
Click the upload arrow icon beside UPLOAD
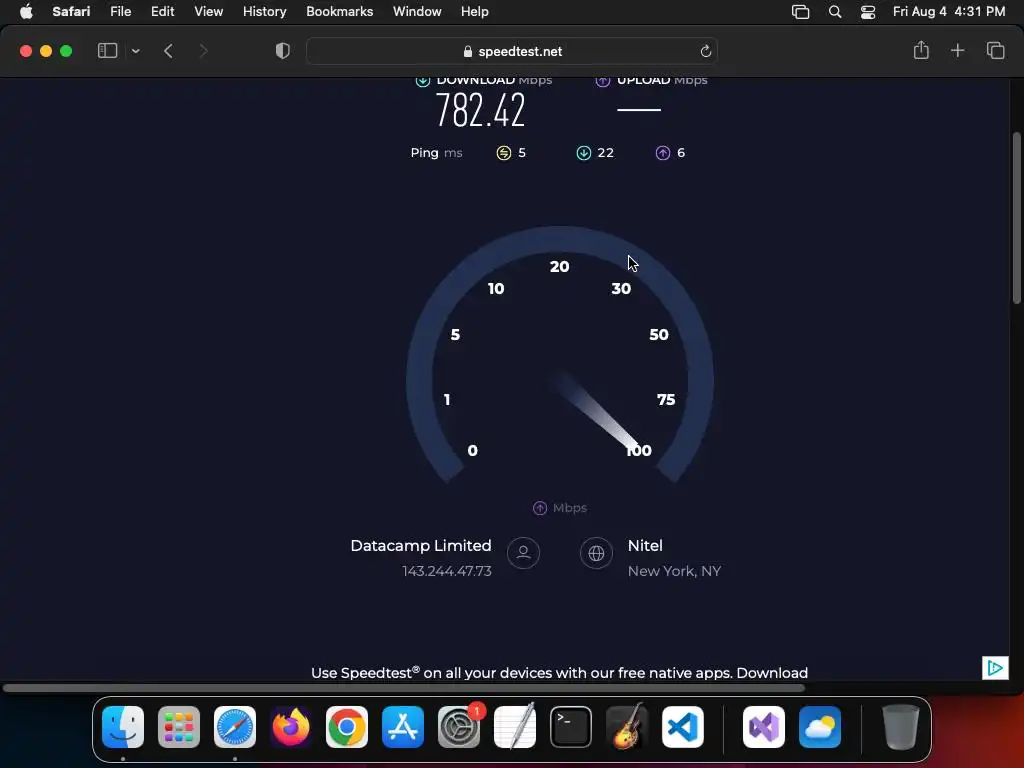(603, 81)
